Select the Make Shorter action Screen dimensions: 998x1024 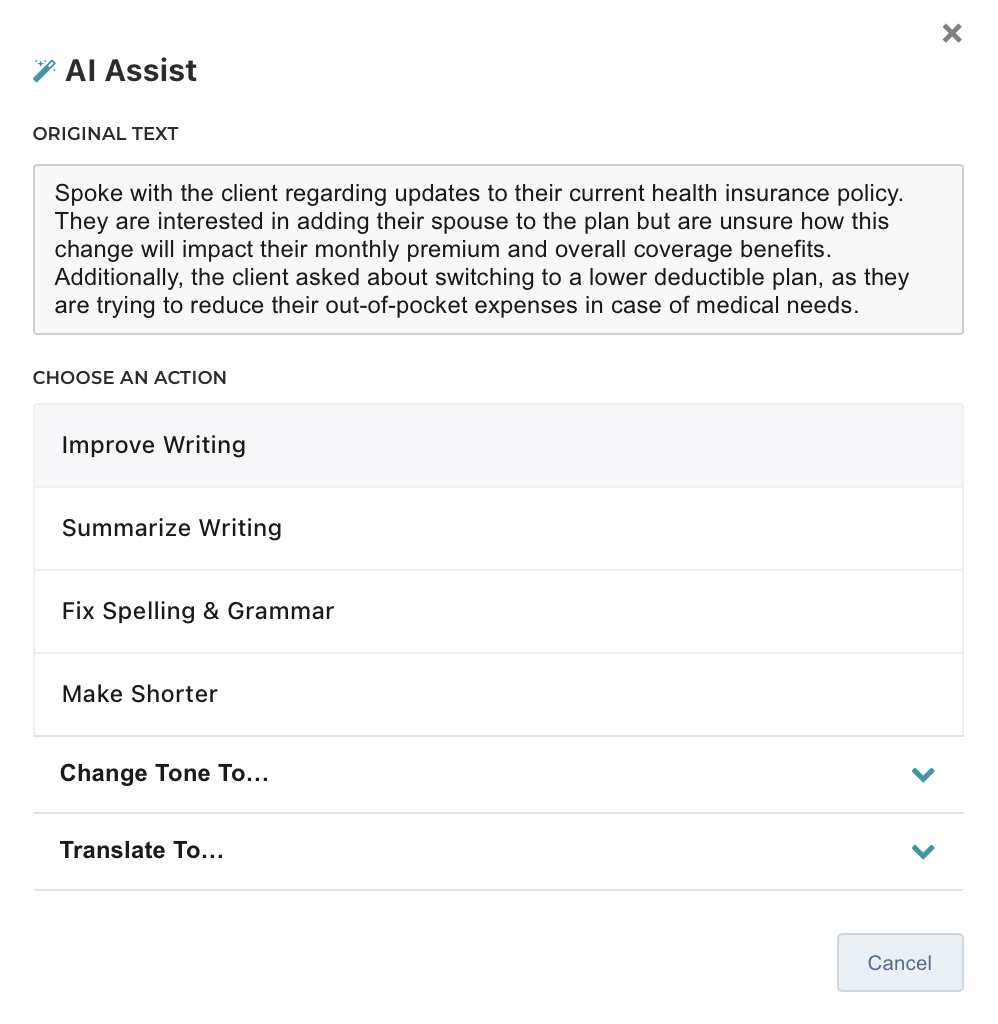[x=140, y=695]
